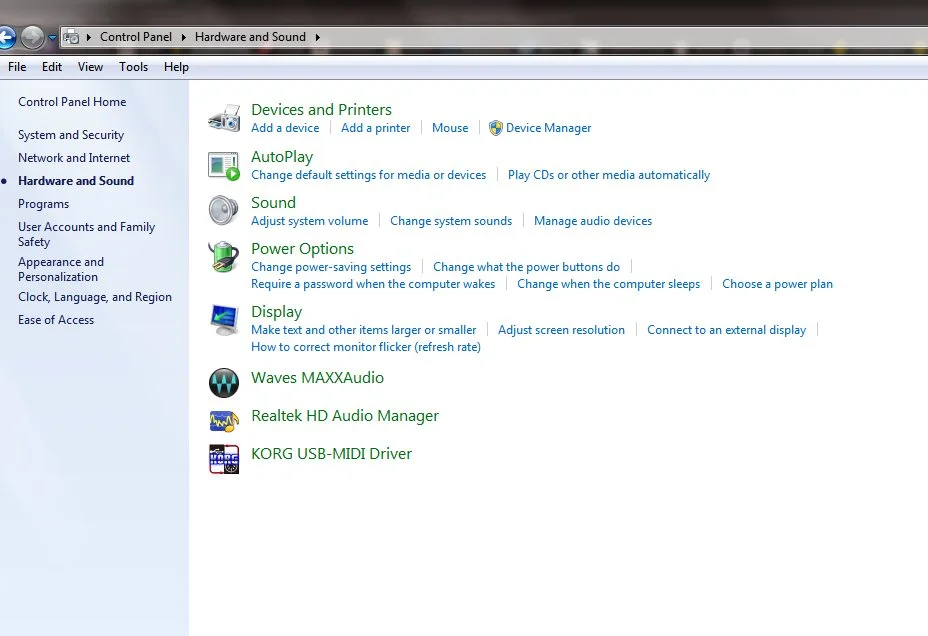Open the Tools menu
Screen dimensions: 928x636
click(x=134, y=67)
